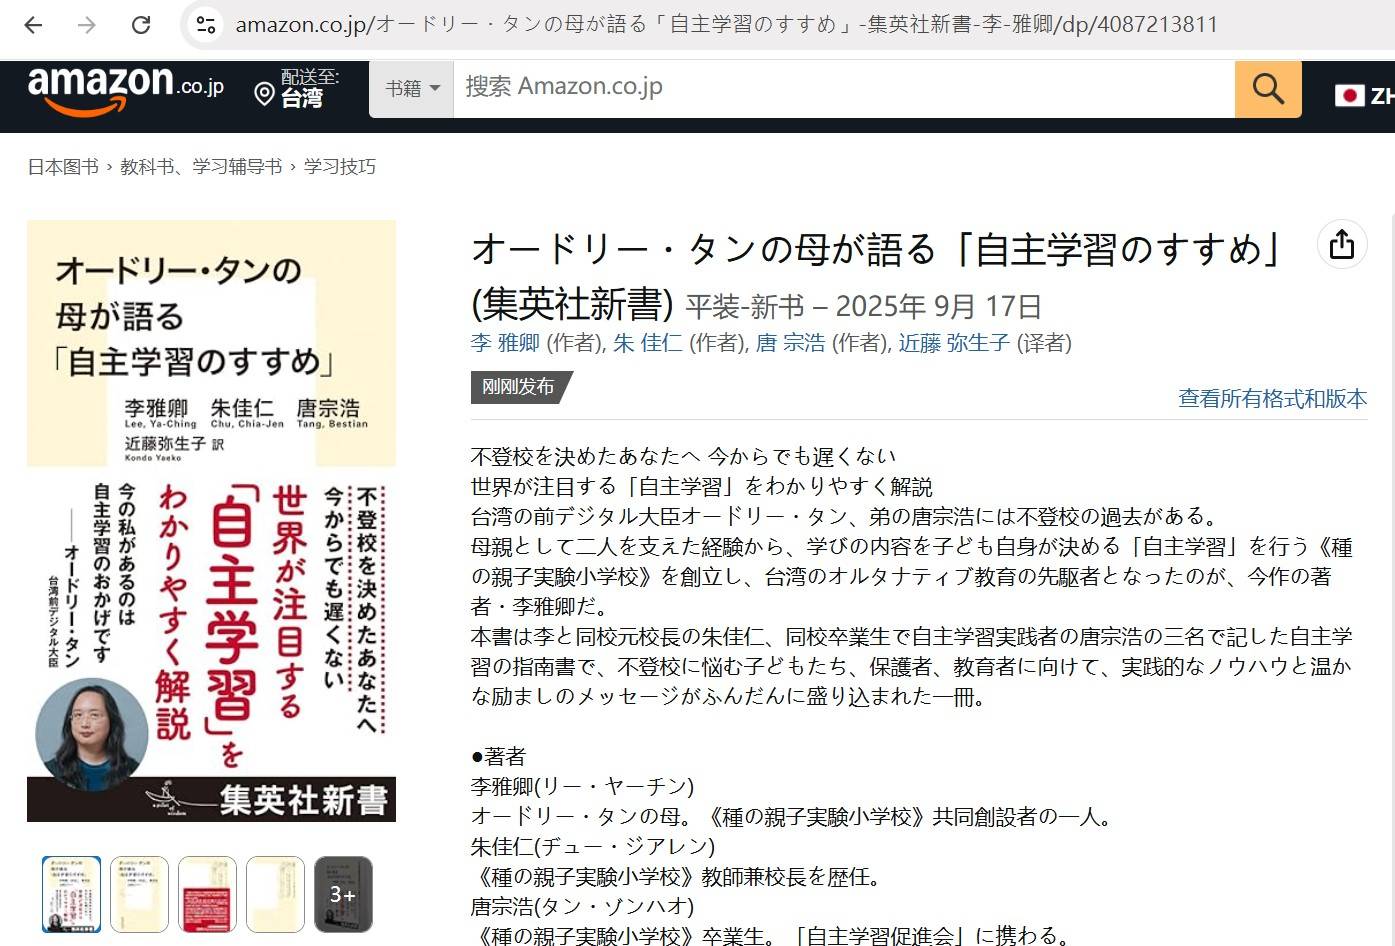Screen dimensions: 1395x946
Task: Reload the page with refresh icon
Action: coord(141,25)
